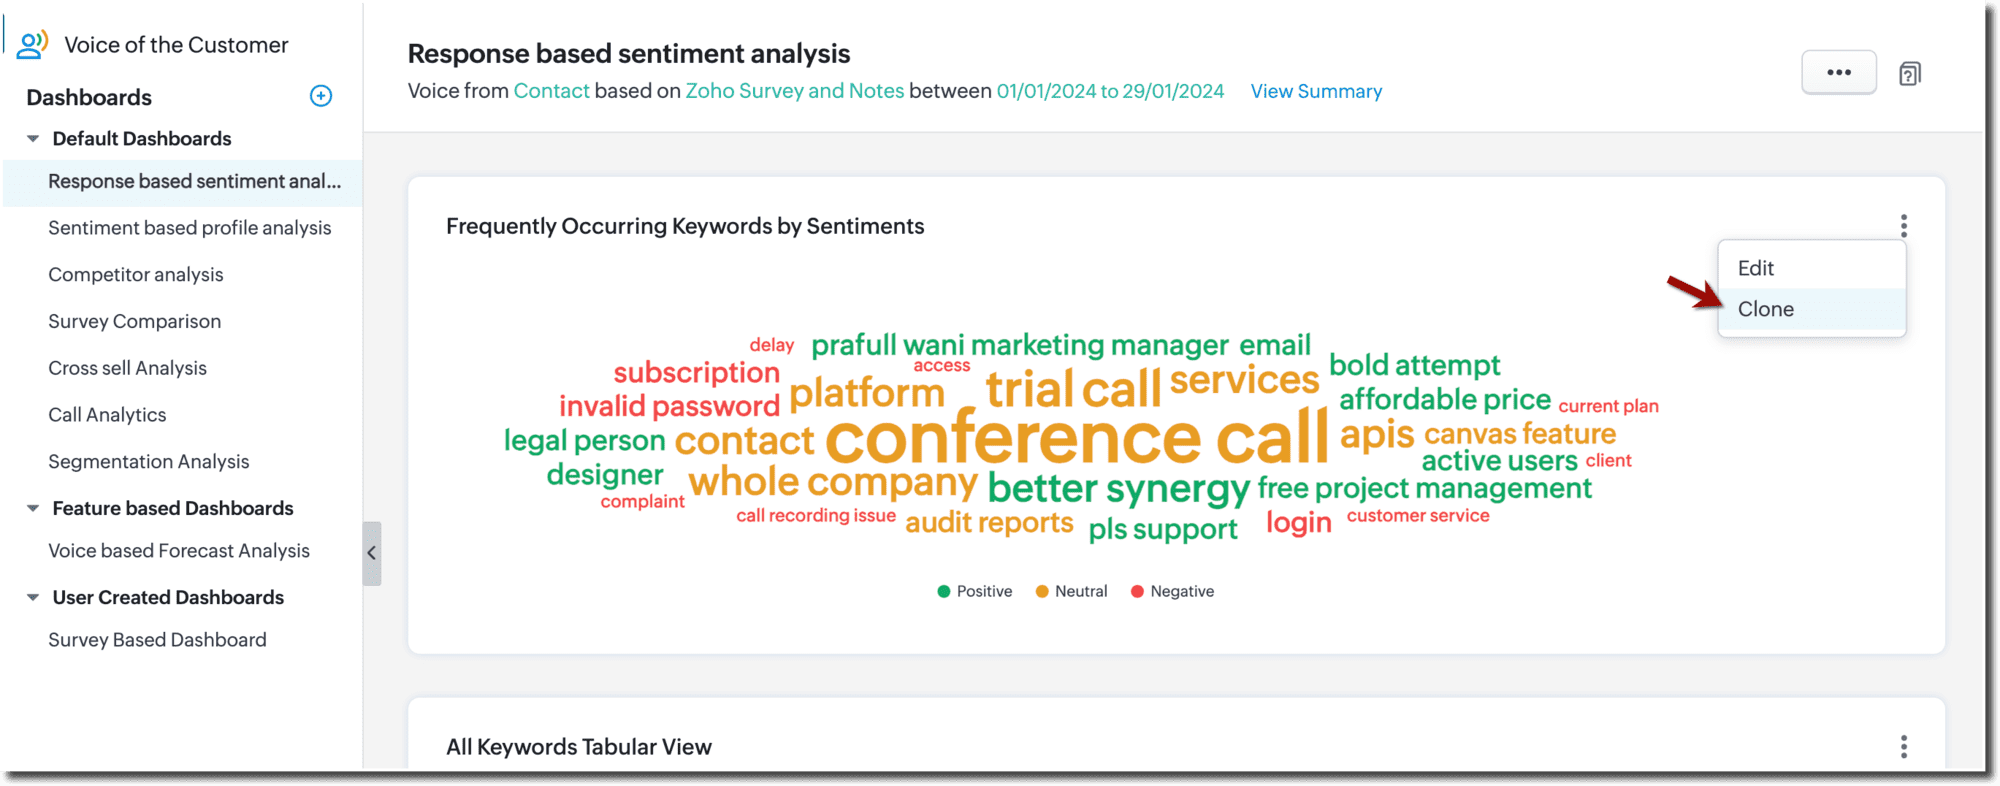Click the date range 01/01/2024 to 29/01/2024

[x=1110, y=91]
